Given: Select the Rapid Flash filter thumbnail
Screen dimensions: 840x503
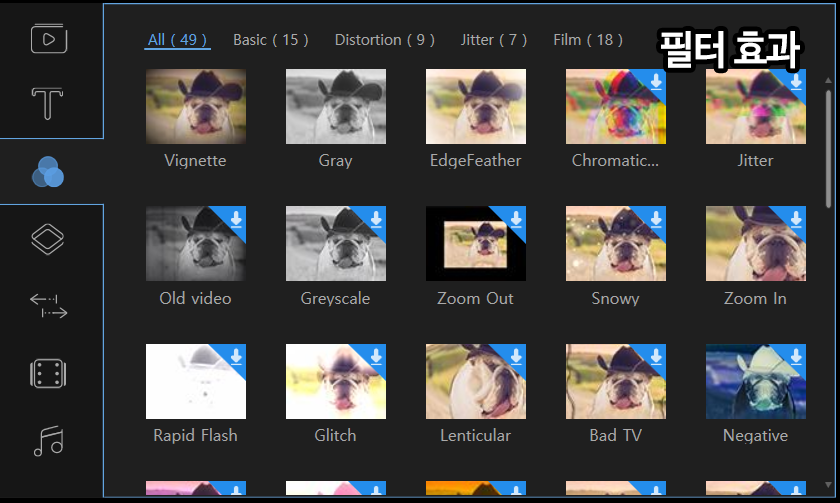Looking at the screenshot, I should click(x=196, y=381).
